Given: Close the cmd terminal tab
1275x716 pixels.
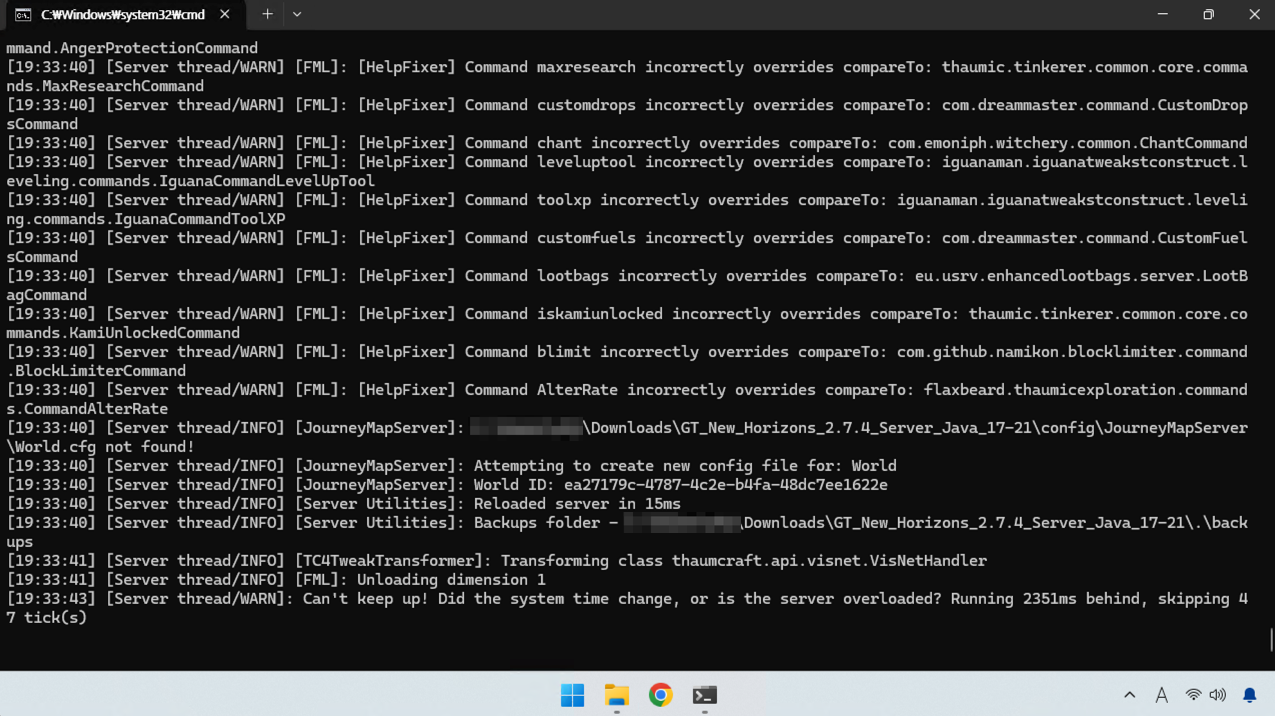Looking at the screenshot, I should click(x=225, y=15).
